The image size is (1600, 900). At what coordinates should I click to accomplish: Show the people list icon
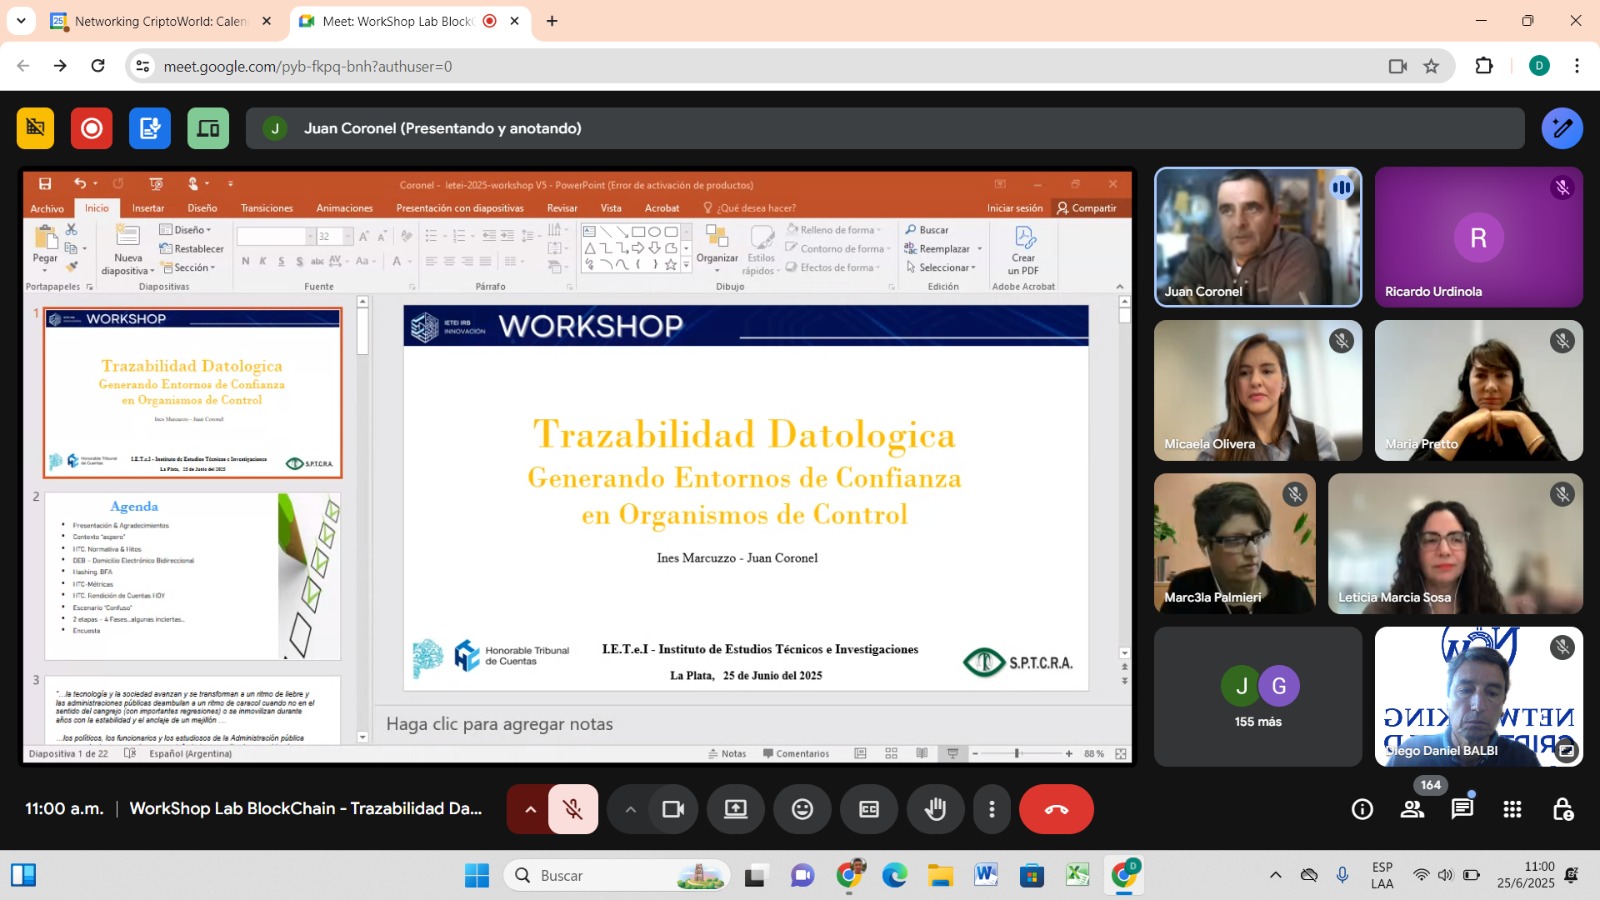point(1412,809)
